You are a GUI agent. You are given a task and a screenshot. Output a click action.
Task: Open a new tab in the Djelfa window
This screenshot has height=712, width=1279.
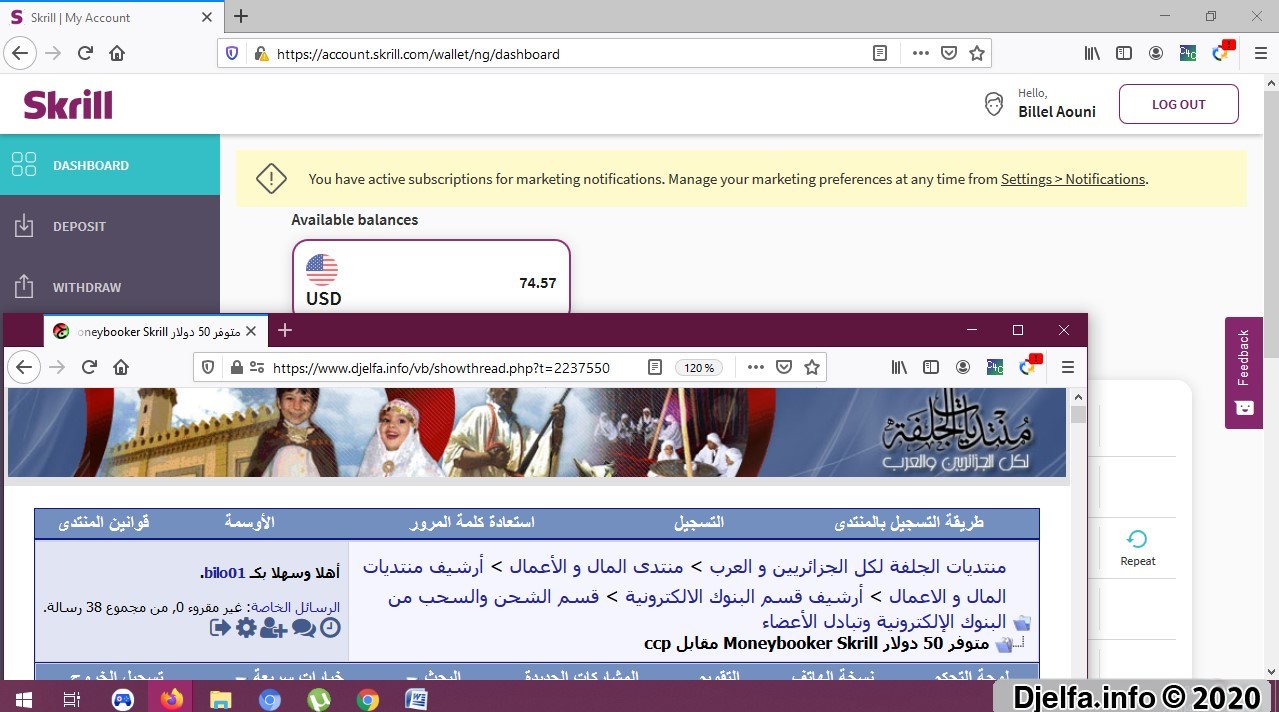click(x=285, y=330)
